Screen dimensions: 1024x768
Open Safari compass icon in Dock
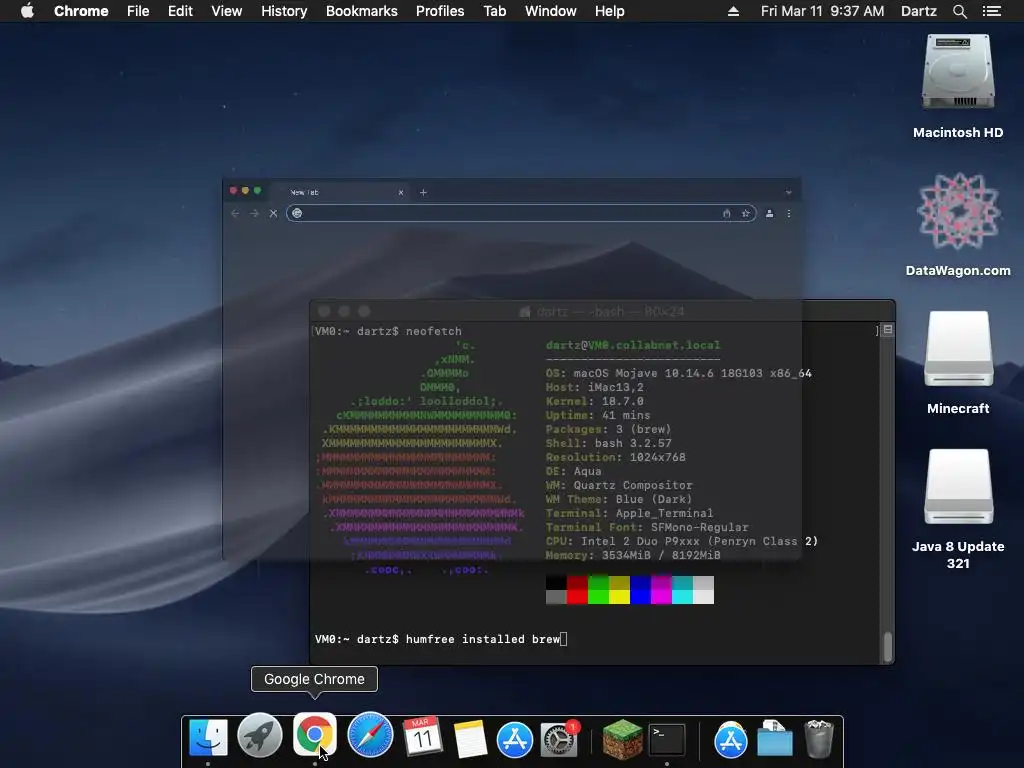pyautogui.click(x=370, y=736)
